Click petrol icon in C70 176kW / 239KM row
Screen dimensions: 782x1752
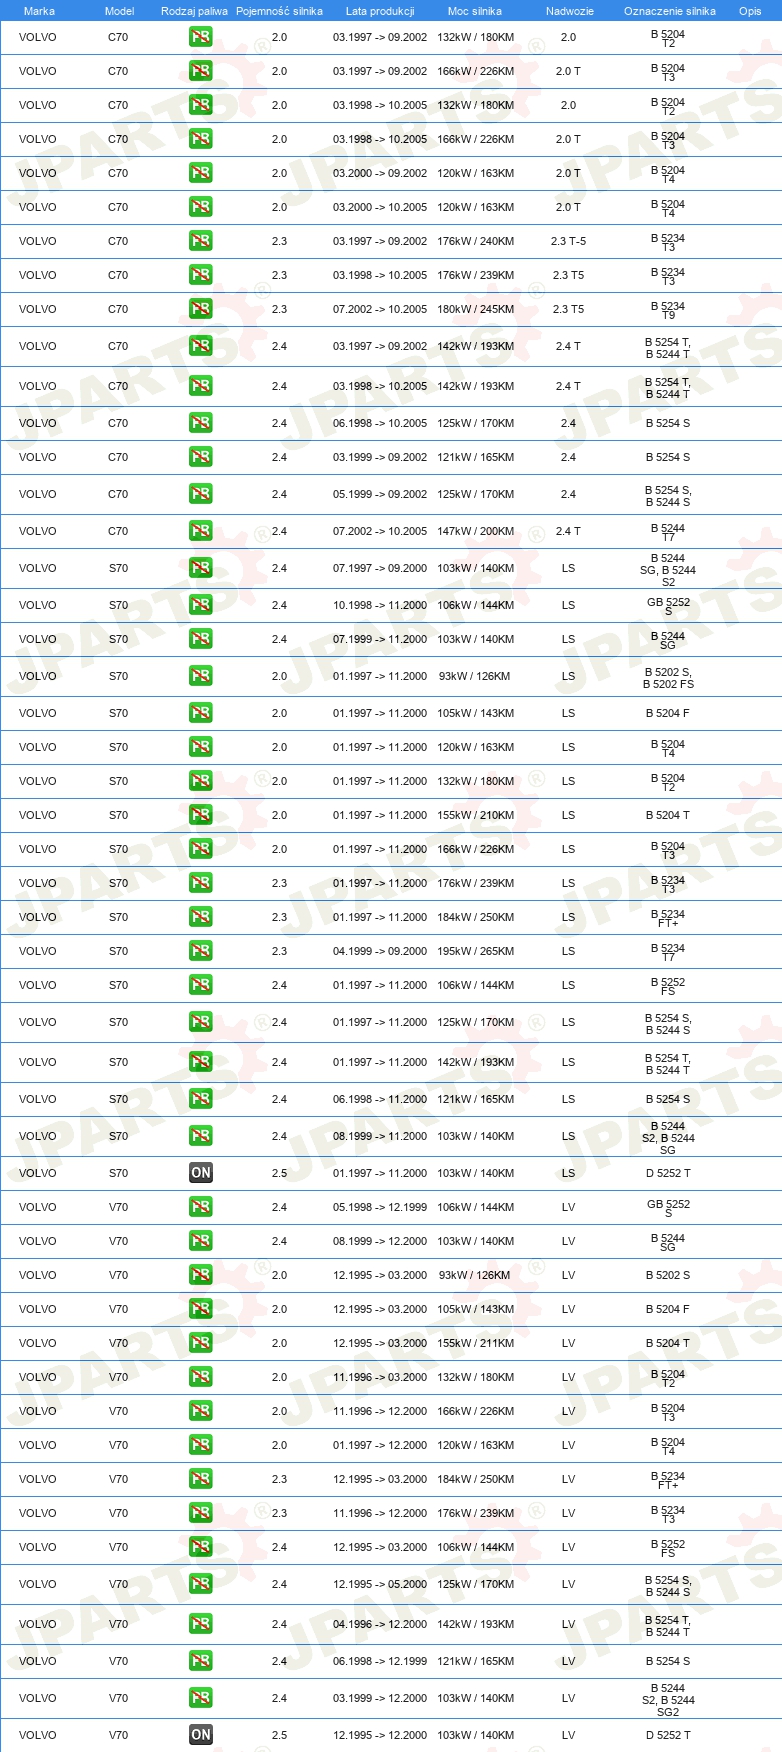pyautogui.click(x=201, y=275)
